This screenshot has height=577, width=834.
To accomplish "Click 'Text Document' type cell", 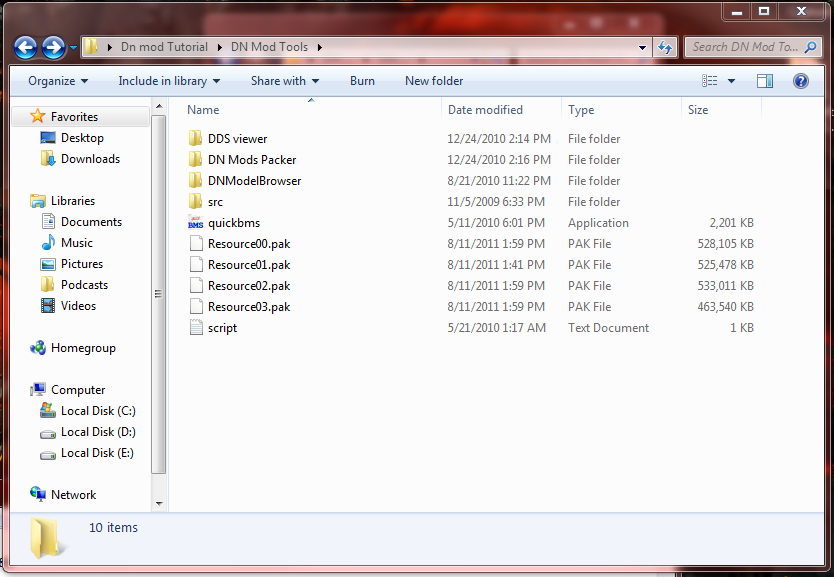I will pos(608,328).
